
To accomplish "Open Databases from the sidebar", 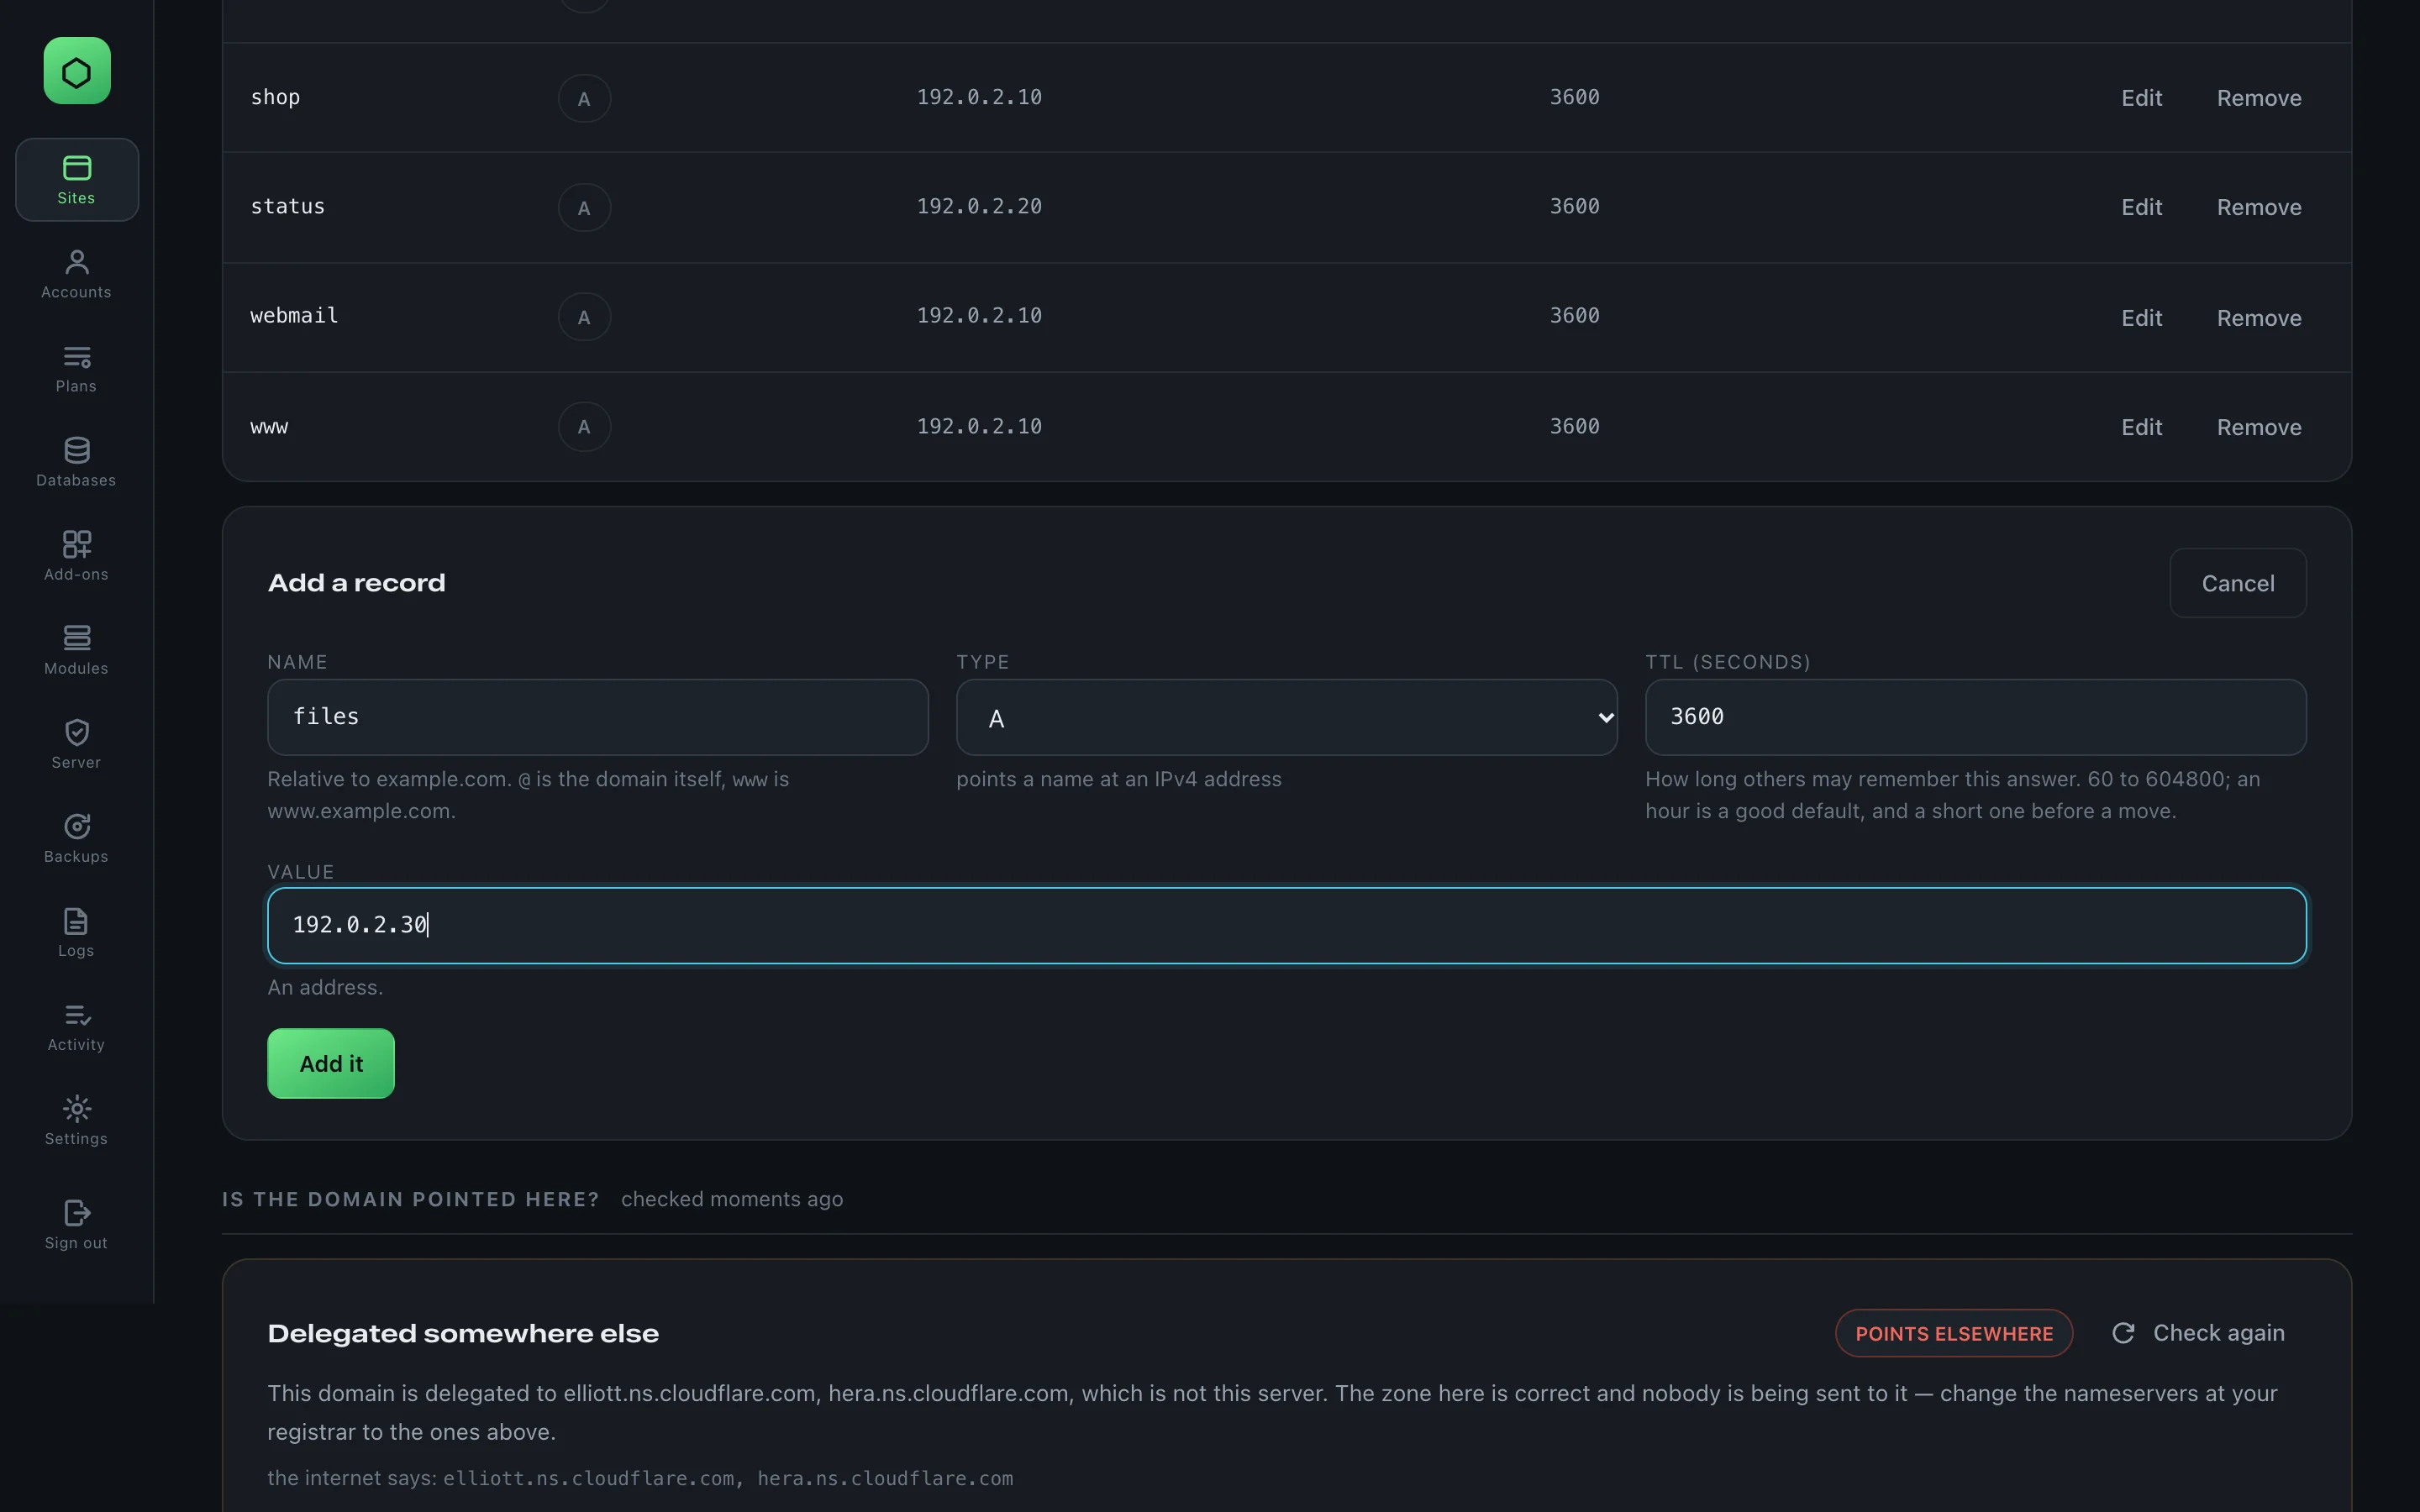I will coord(77,462).
